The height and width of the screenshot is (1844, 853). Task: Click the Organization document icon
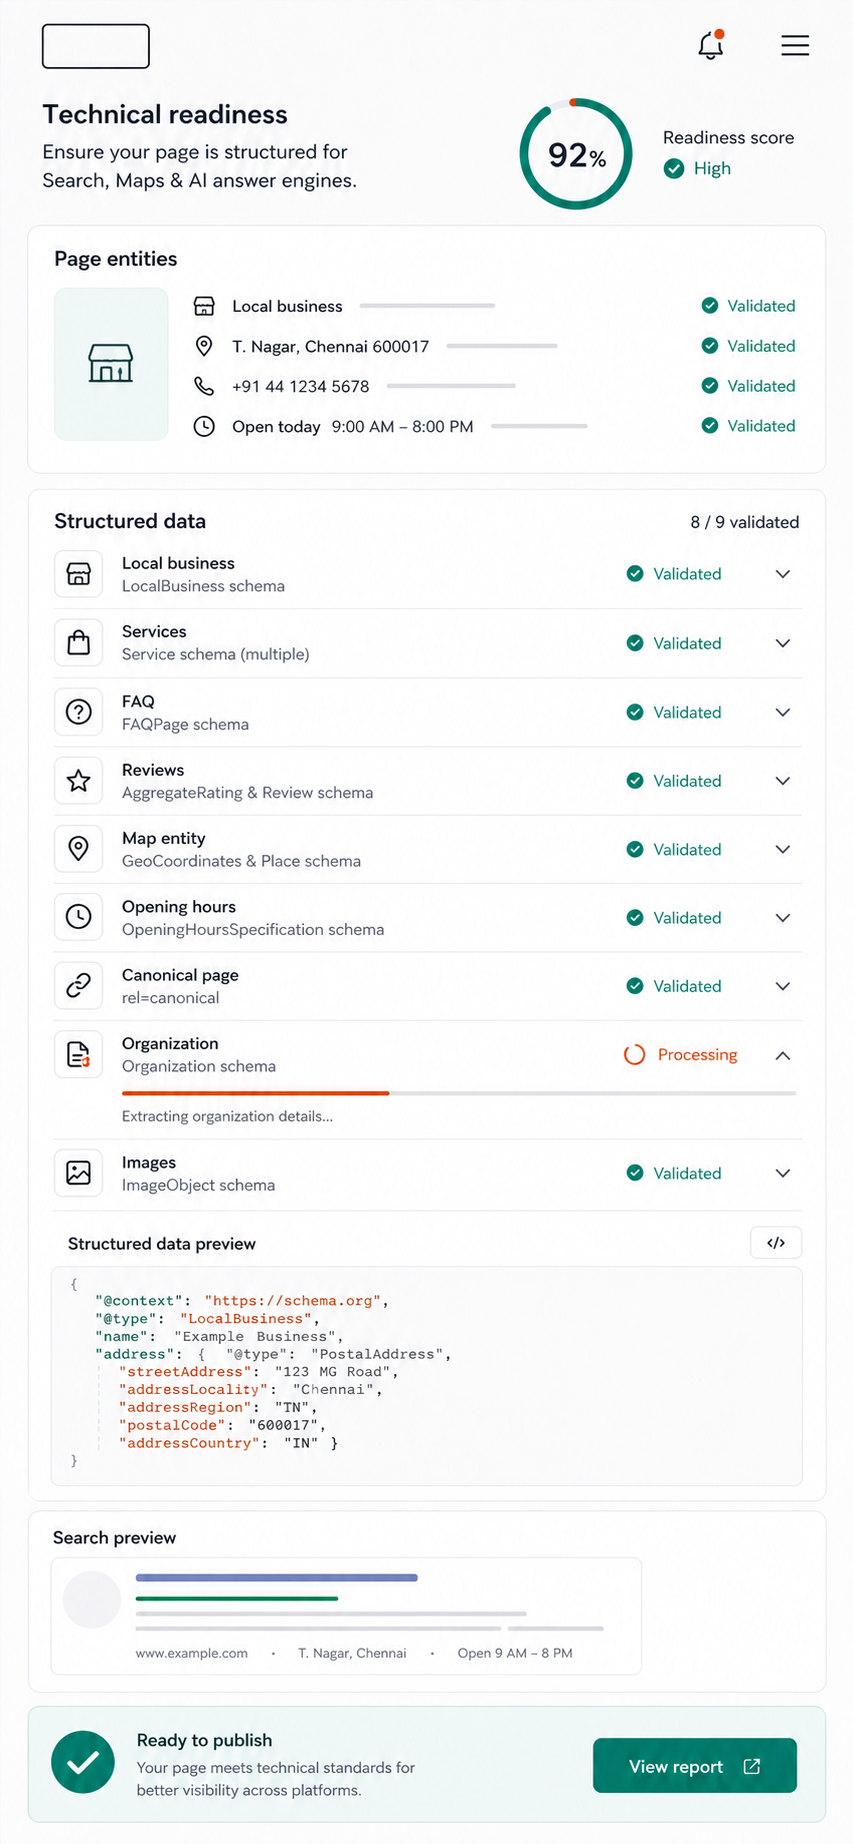[78, 1054]
